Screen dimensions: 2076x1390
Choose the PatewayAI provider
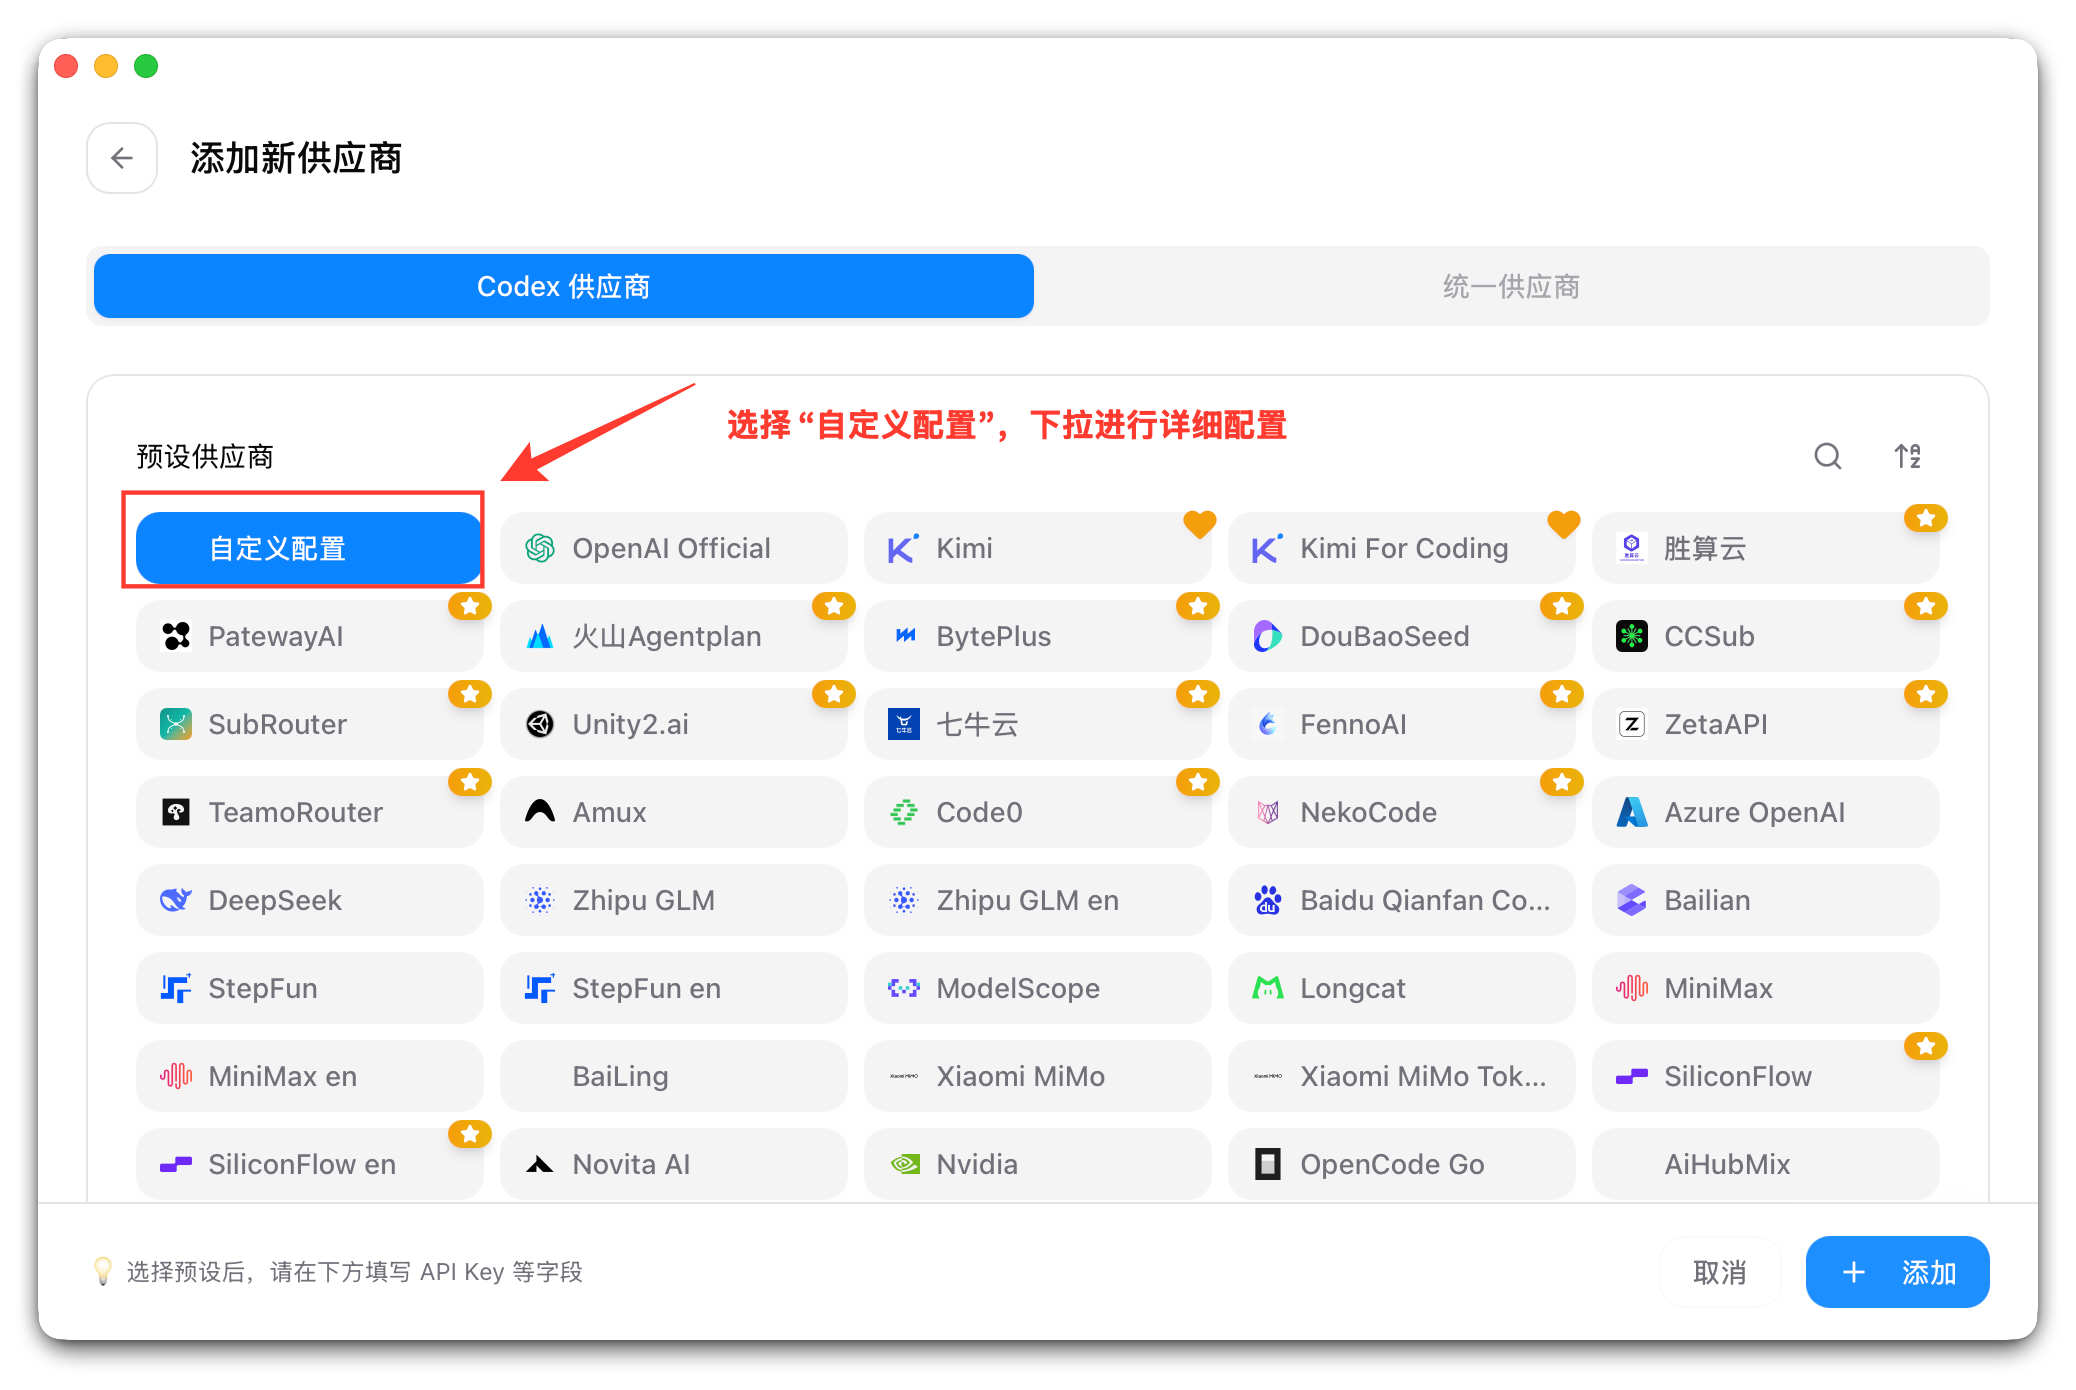point(309,636)
